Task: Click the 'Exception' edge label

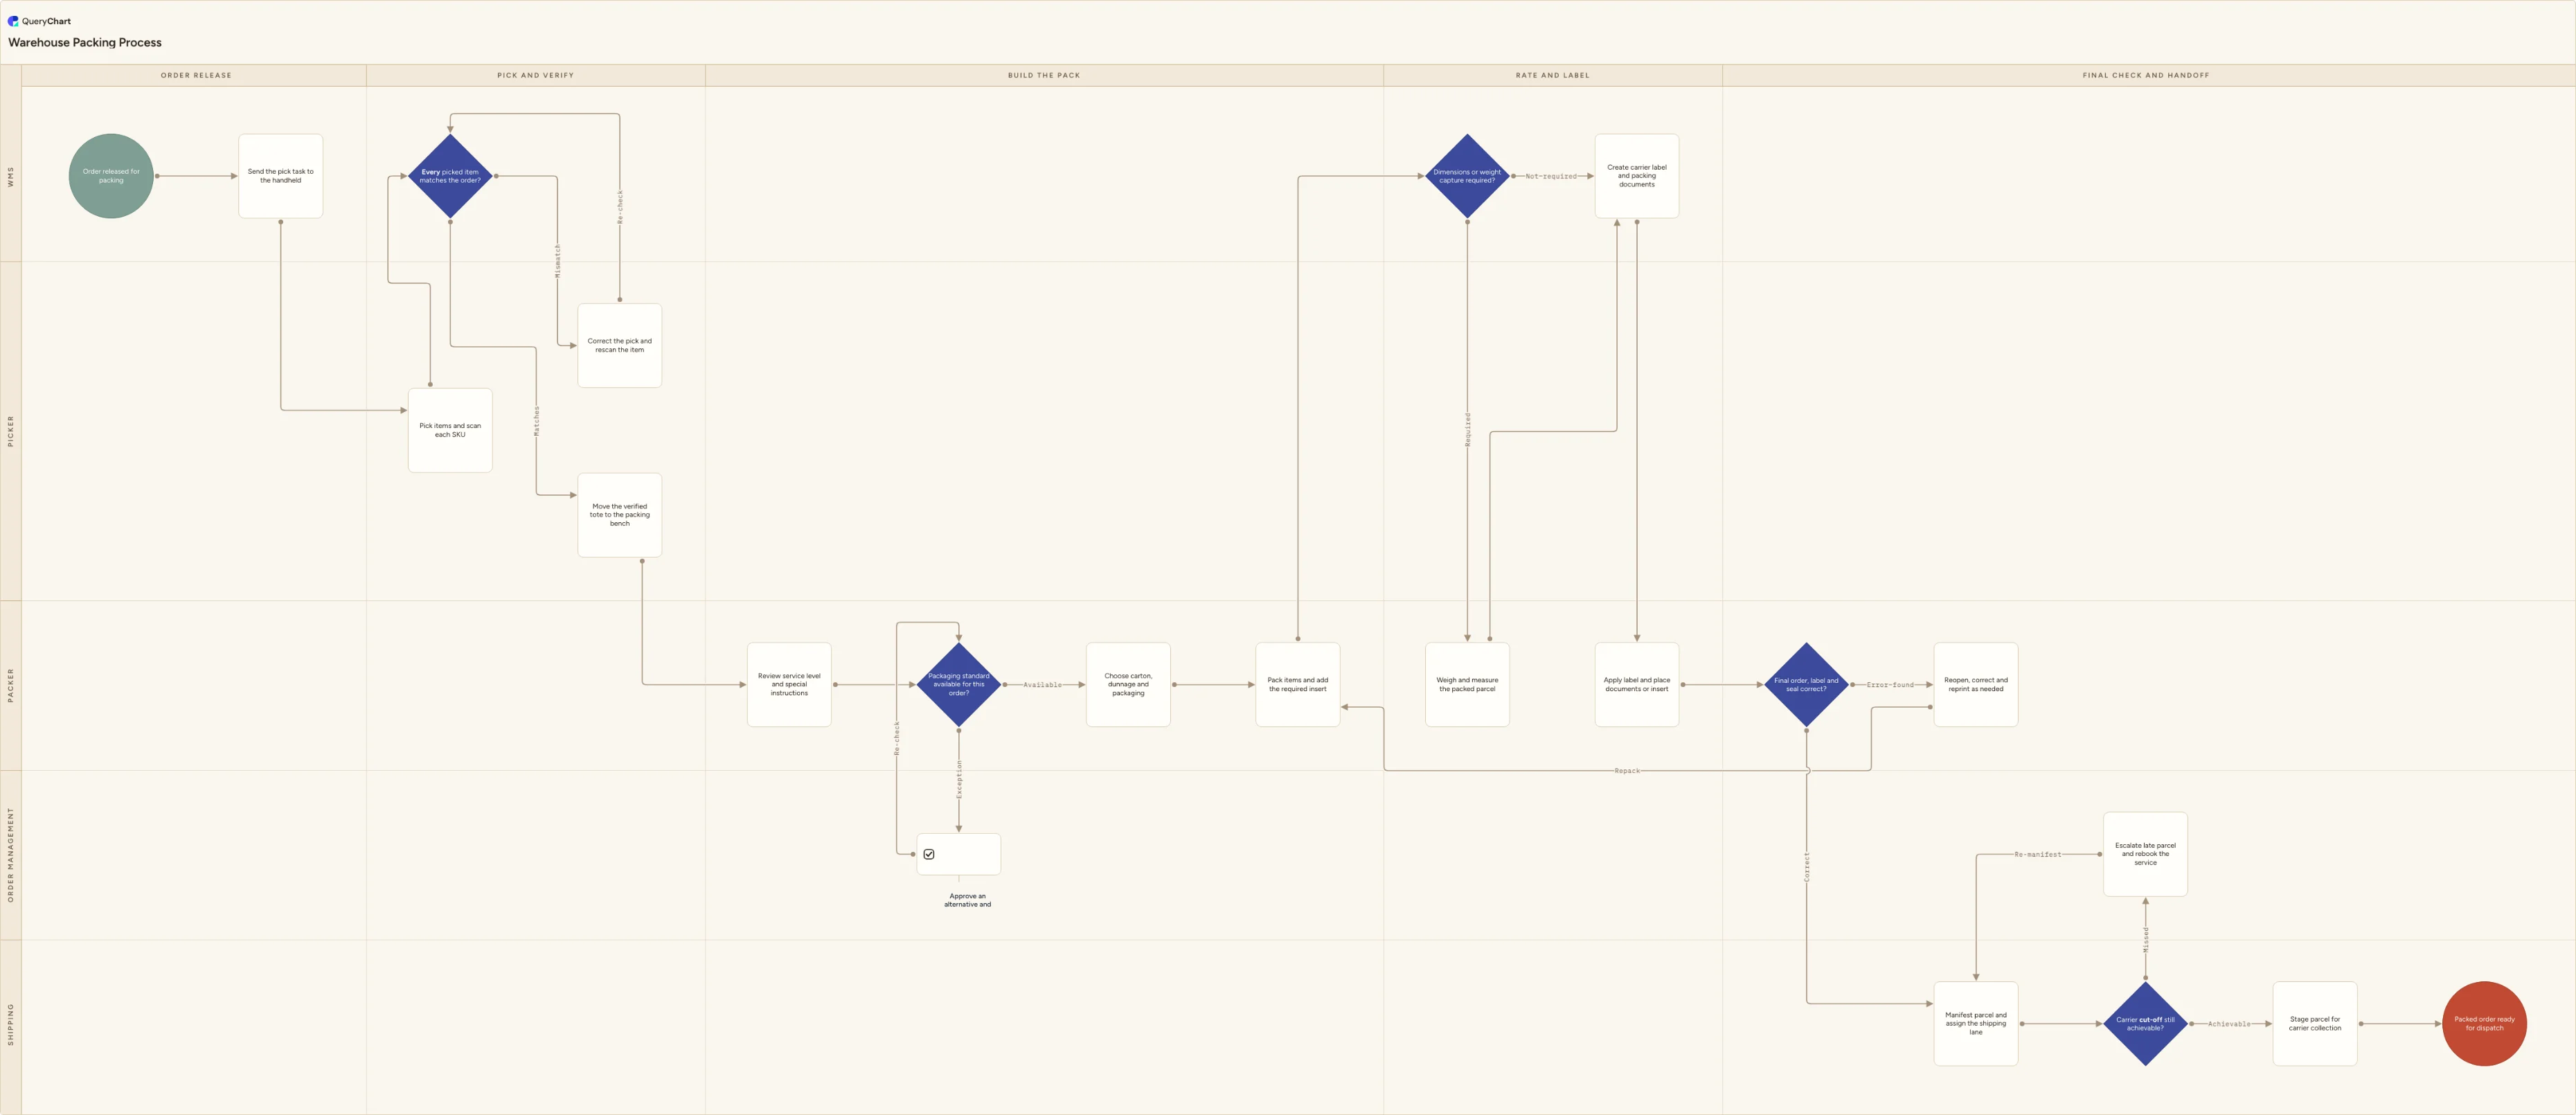Action: pos(959,779)
